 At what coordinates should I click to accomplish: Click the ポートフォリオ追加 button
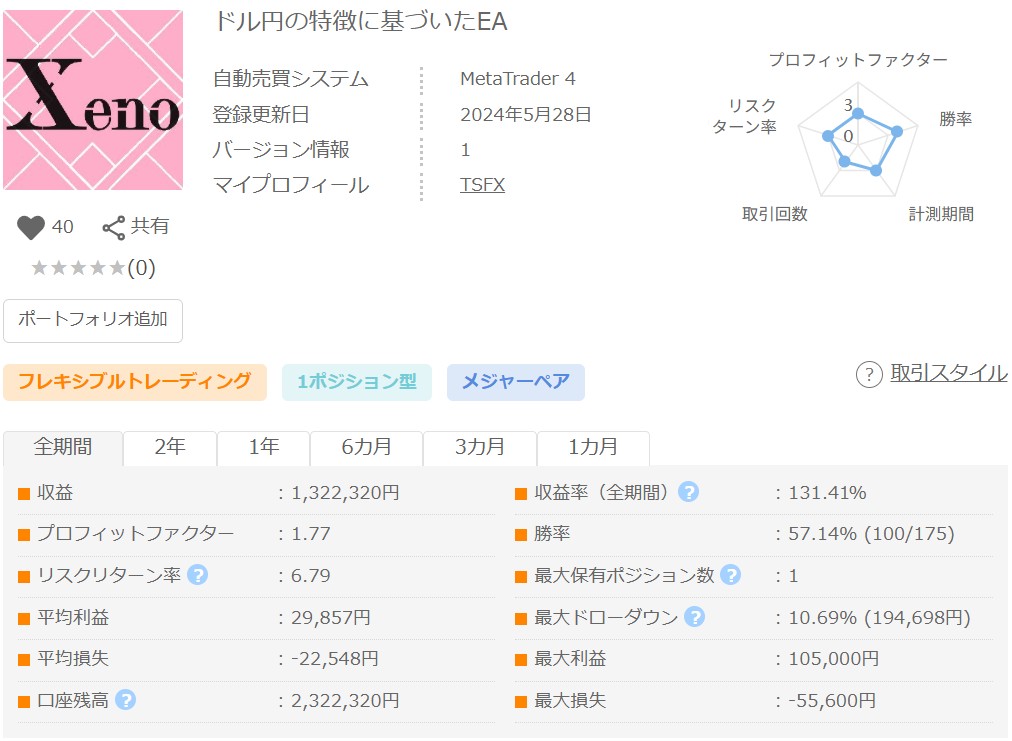point(93,320)
